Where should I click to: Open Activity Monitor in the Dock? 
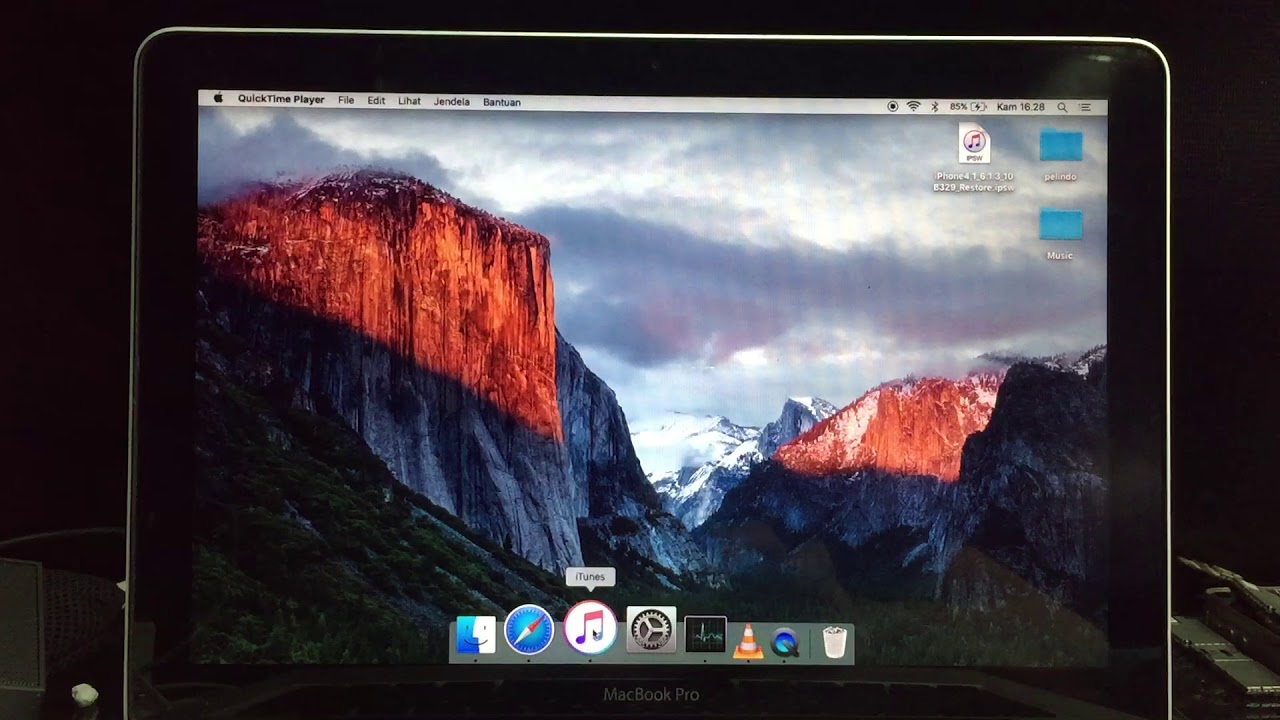pos(705,636)
